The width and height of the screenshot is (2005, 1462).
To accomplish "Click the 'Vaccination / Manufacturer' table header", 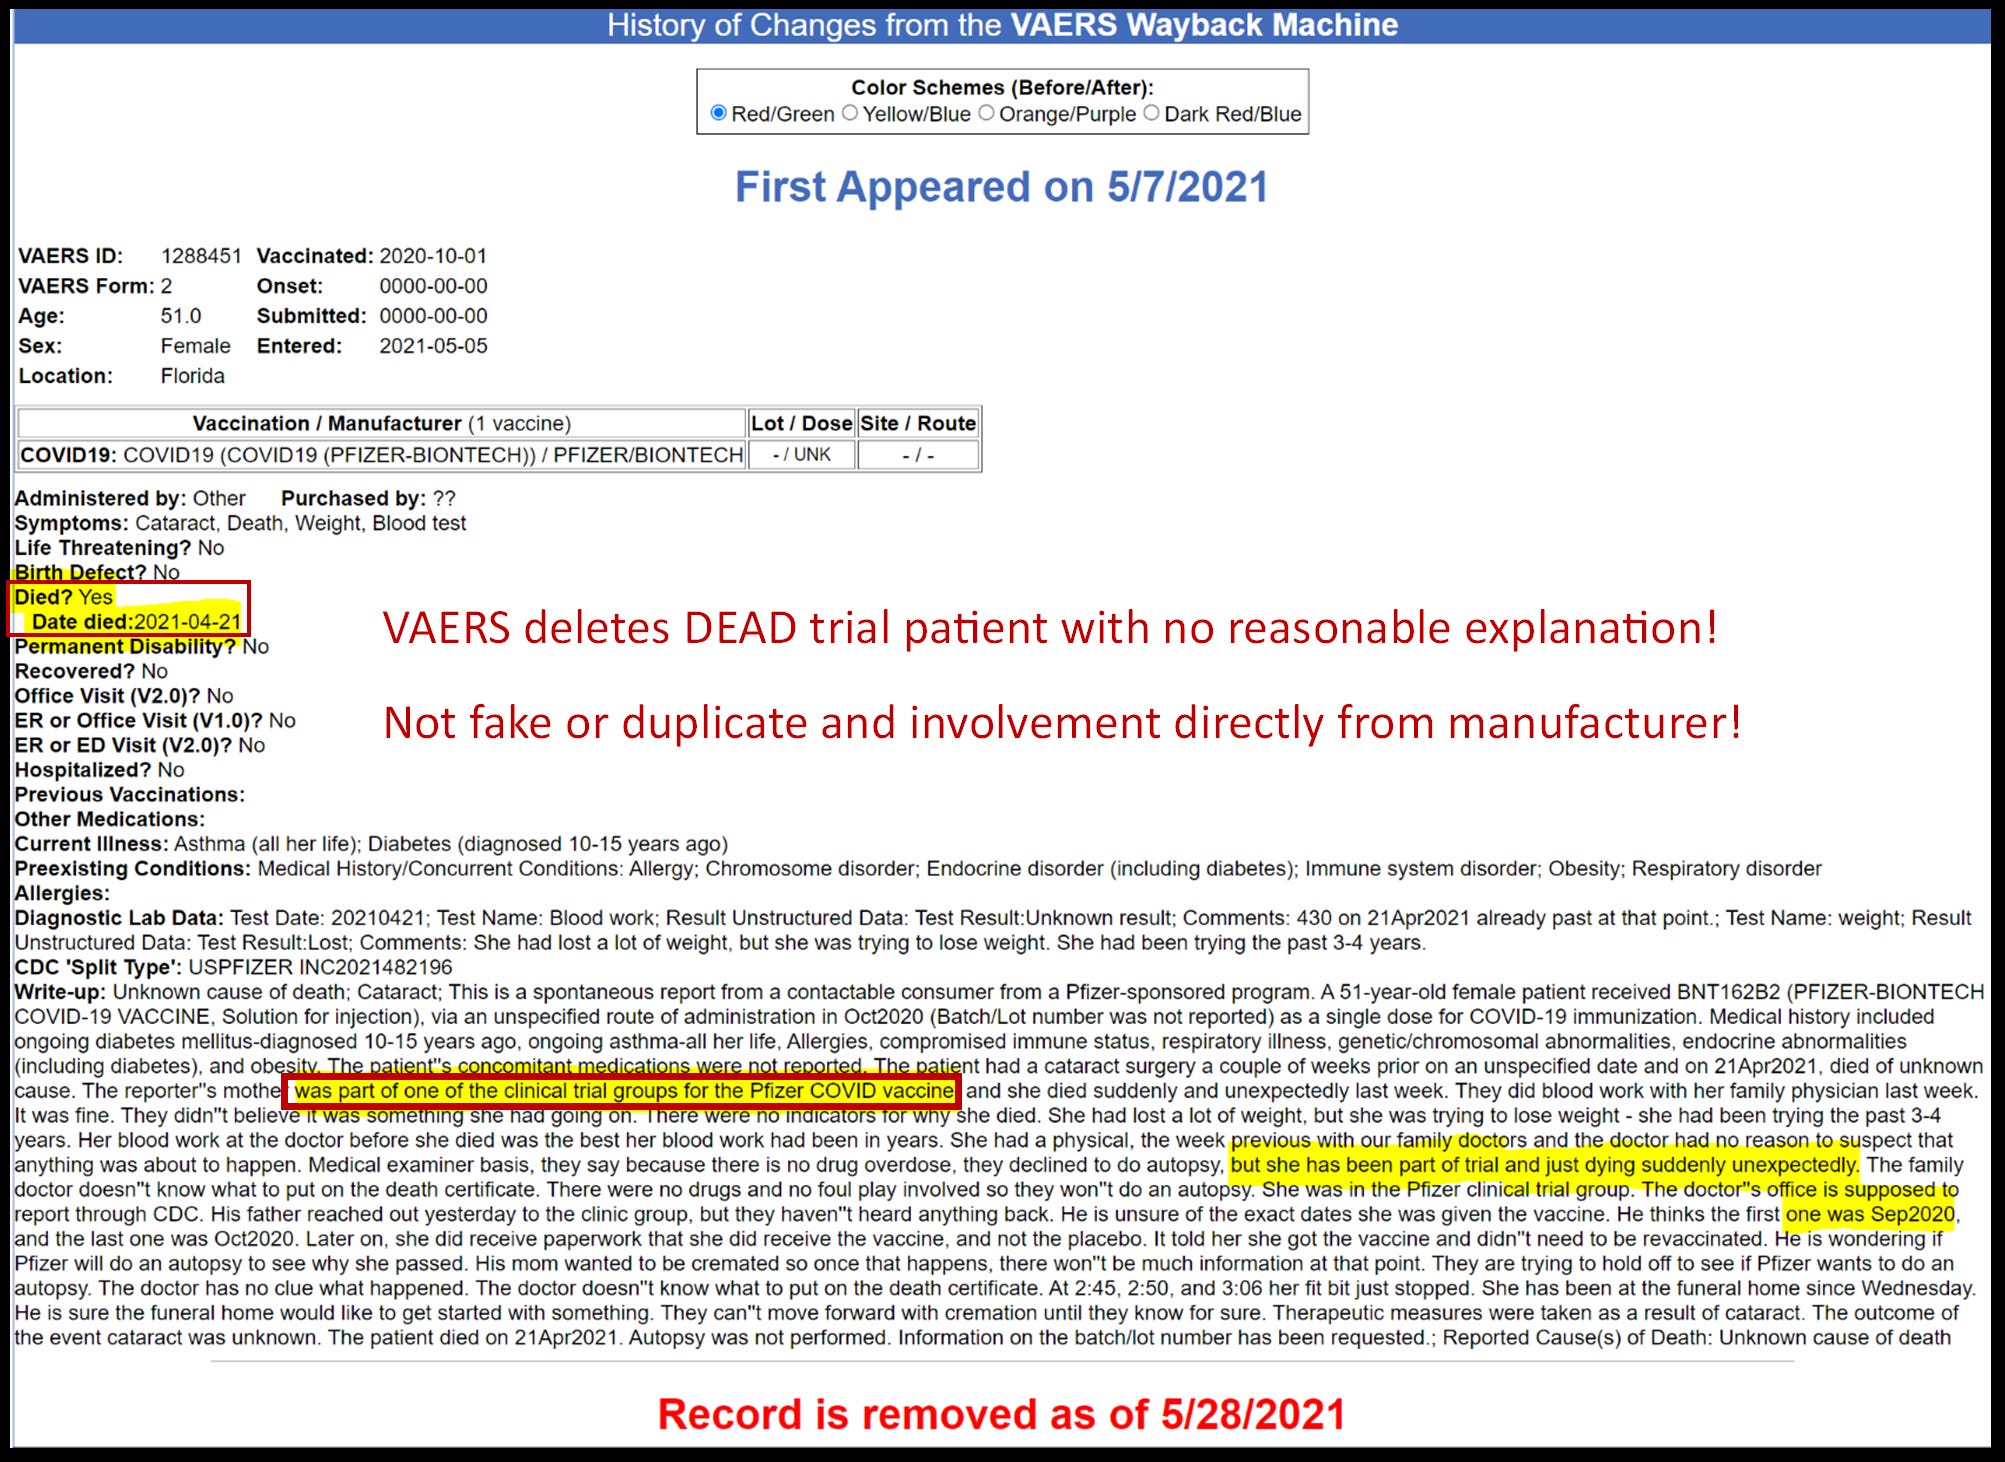I will point(382,423).
